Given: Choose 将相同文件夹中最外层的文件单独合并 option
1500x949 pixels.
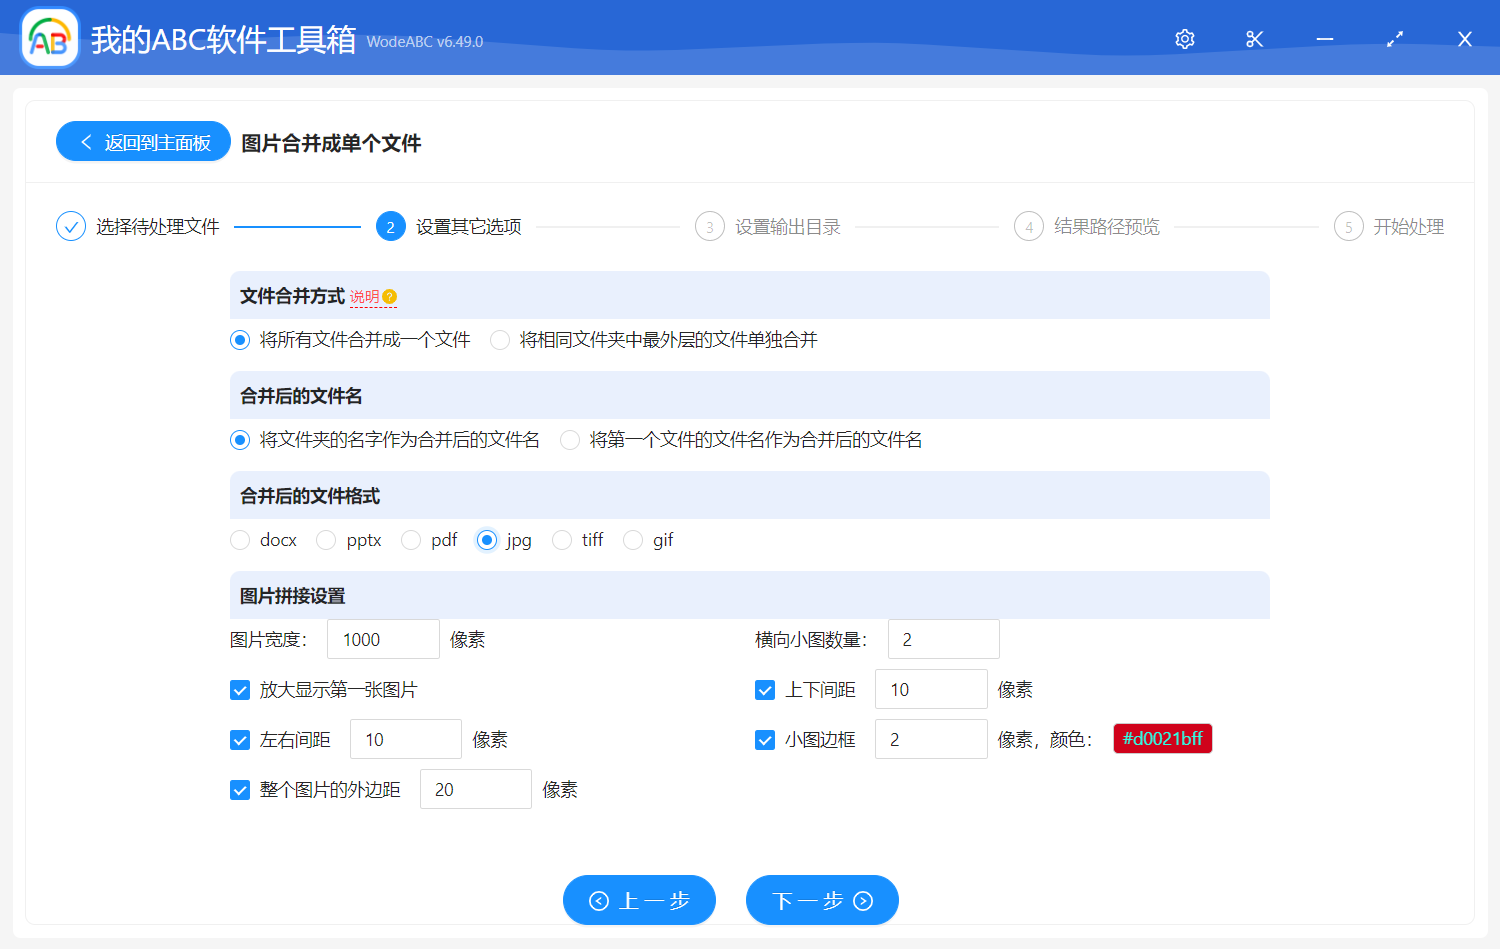Looking at the screenshot, I should [500, 340].
